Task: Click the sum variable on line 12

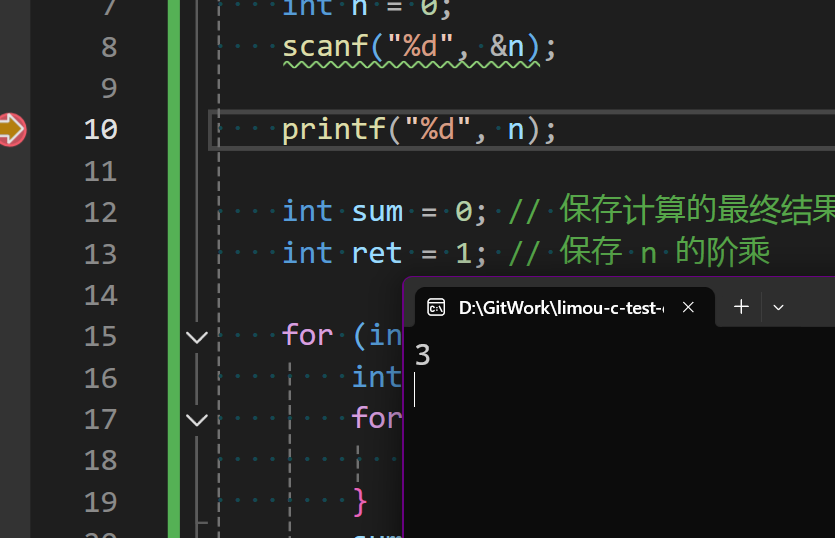Action: click(377, 211)
